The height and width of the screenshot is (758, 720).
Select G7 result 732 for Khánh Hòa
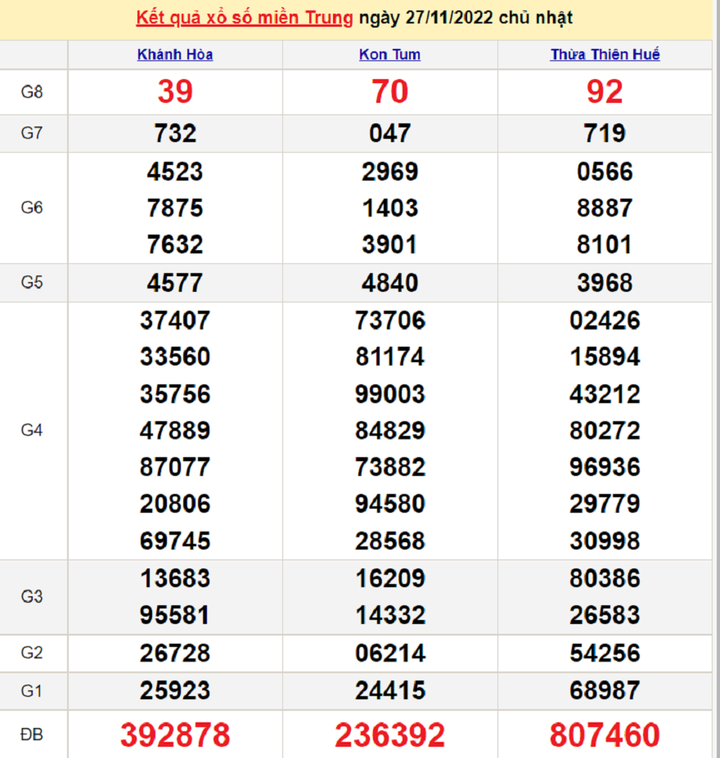pos(175,133)
